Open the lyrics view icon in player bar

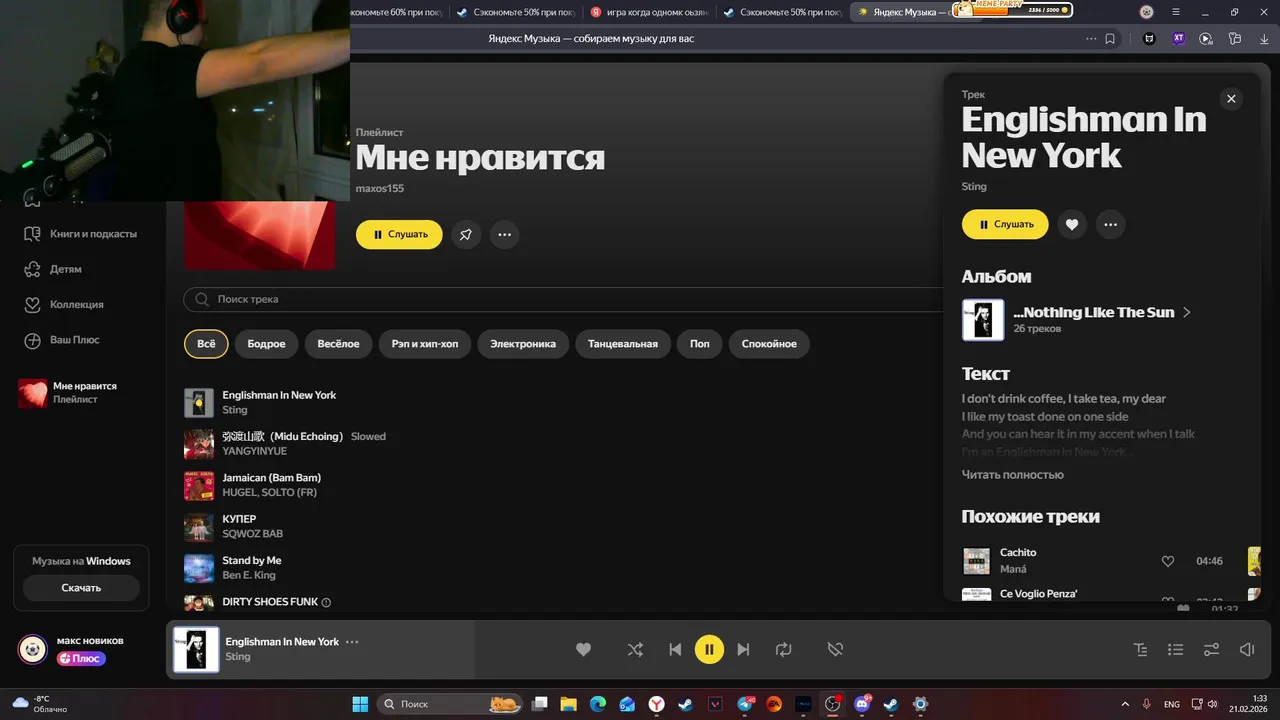coord(1141,649)
